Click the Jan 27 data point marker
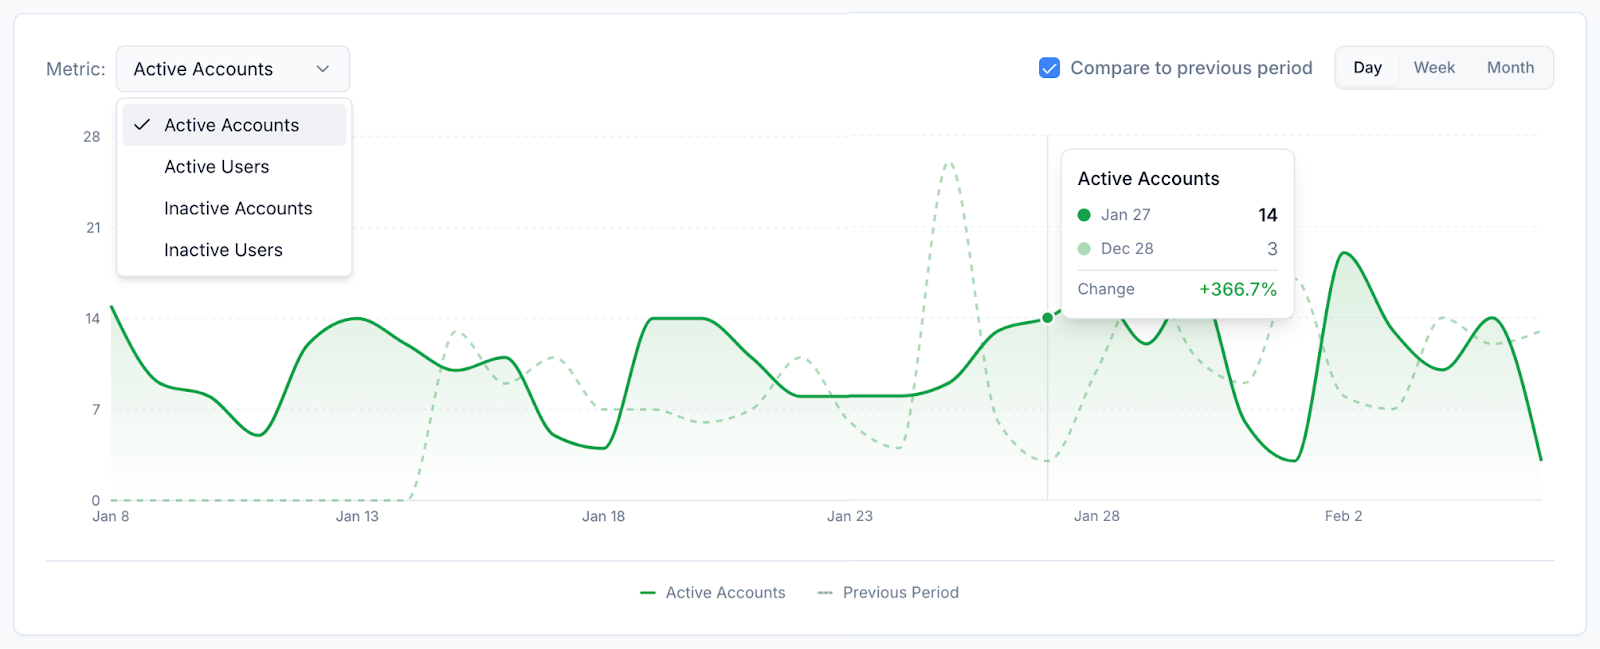 [1047, 318]
